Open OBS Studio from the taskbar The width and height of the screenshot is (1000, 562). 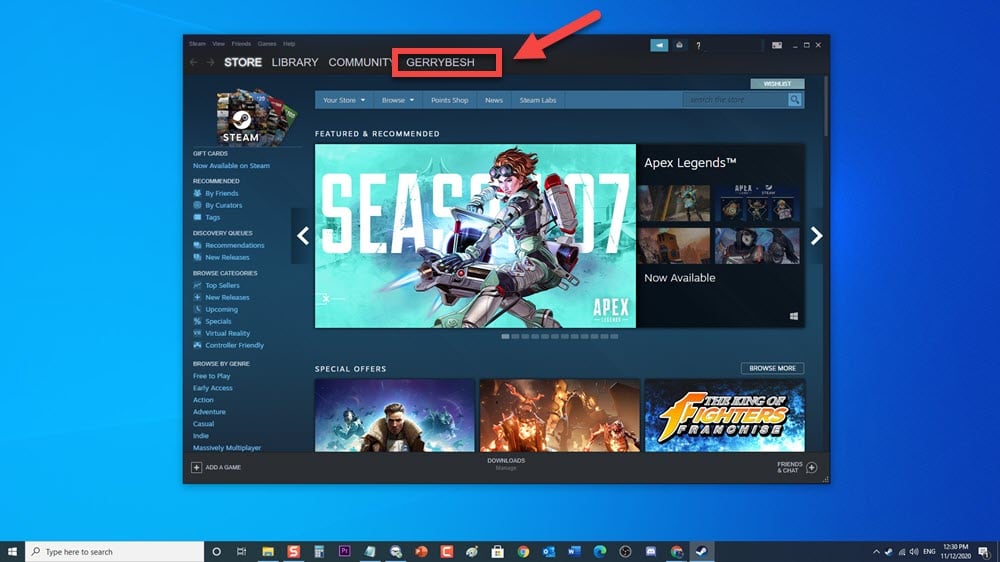coord(625,552)
